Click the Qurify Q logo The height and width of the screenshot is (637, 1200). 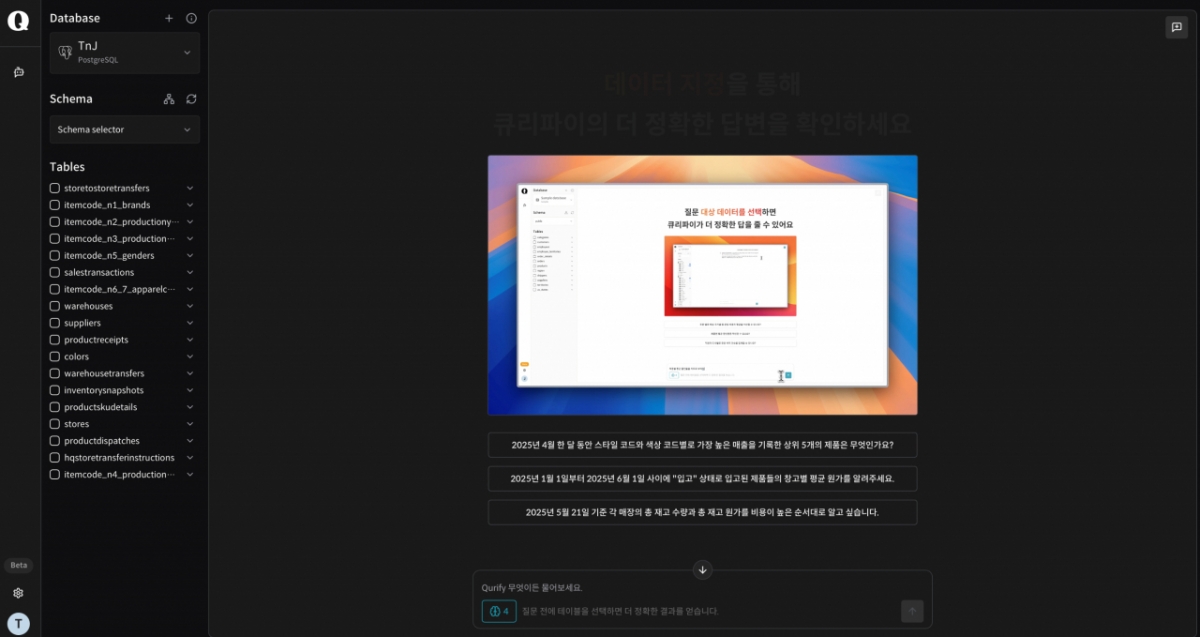point(18,20)
